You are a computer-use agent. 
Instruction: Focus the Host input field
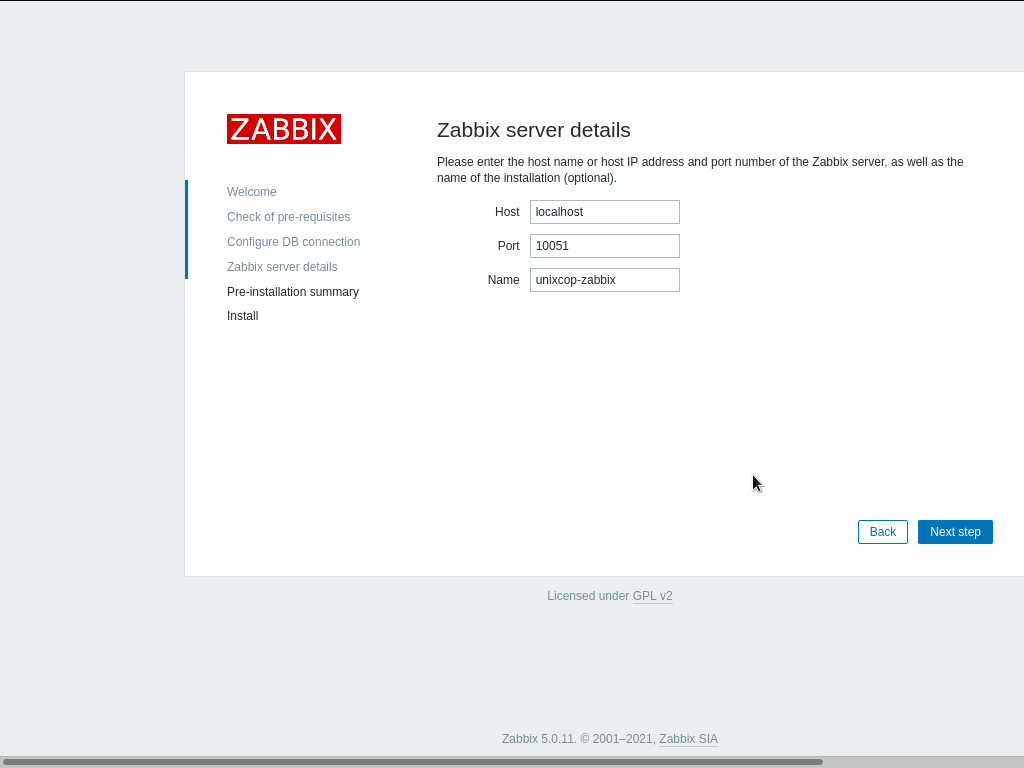point(605,212)
